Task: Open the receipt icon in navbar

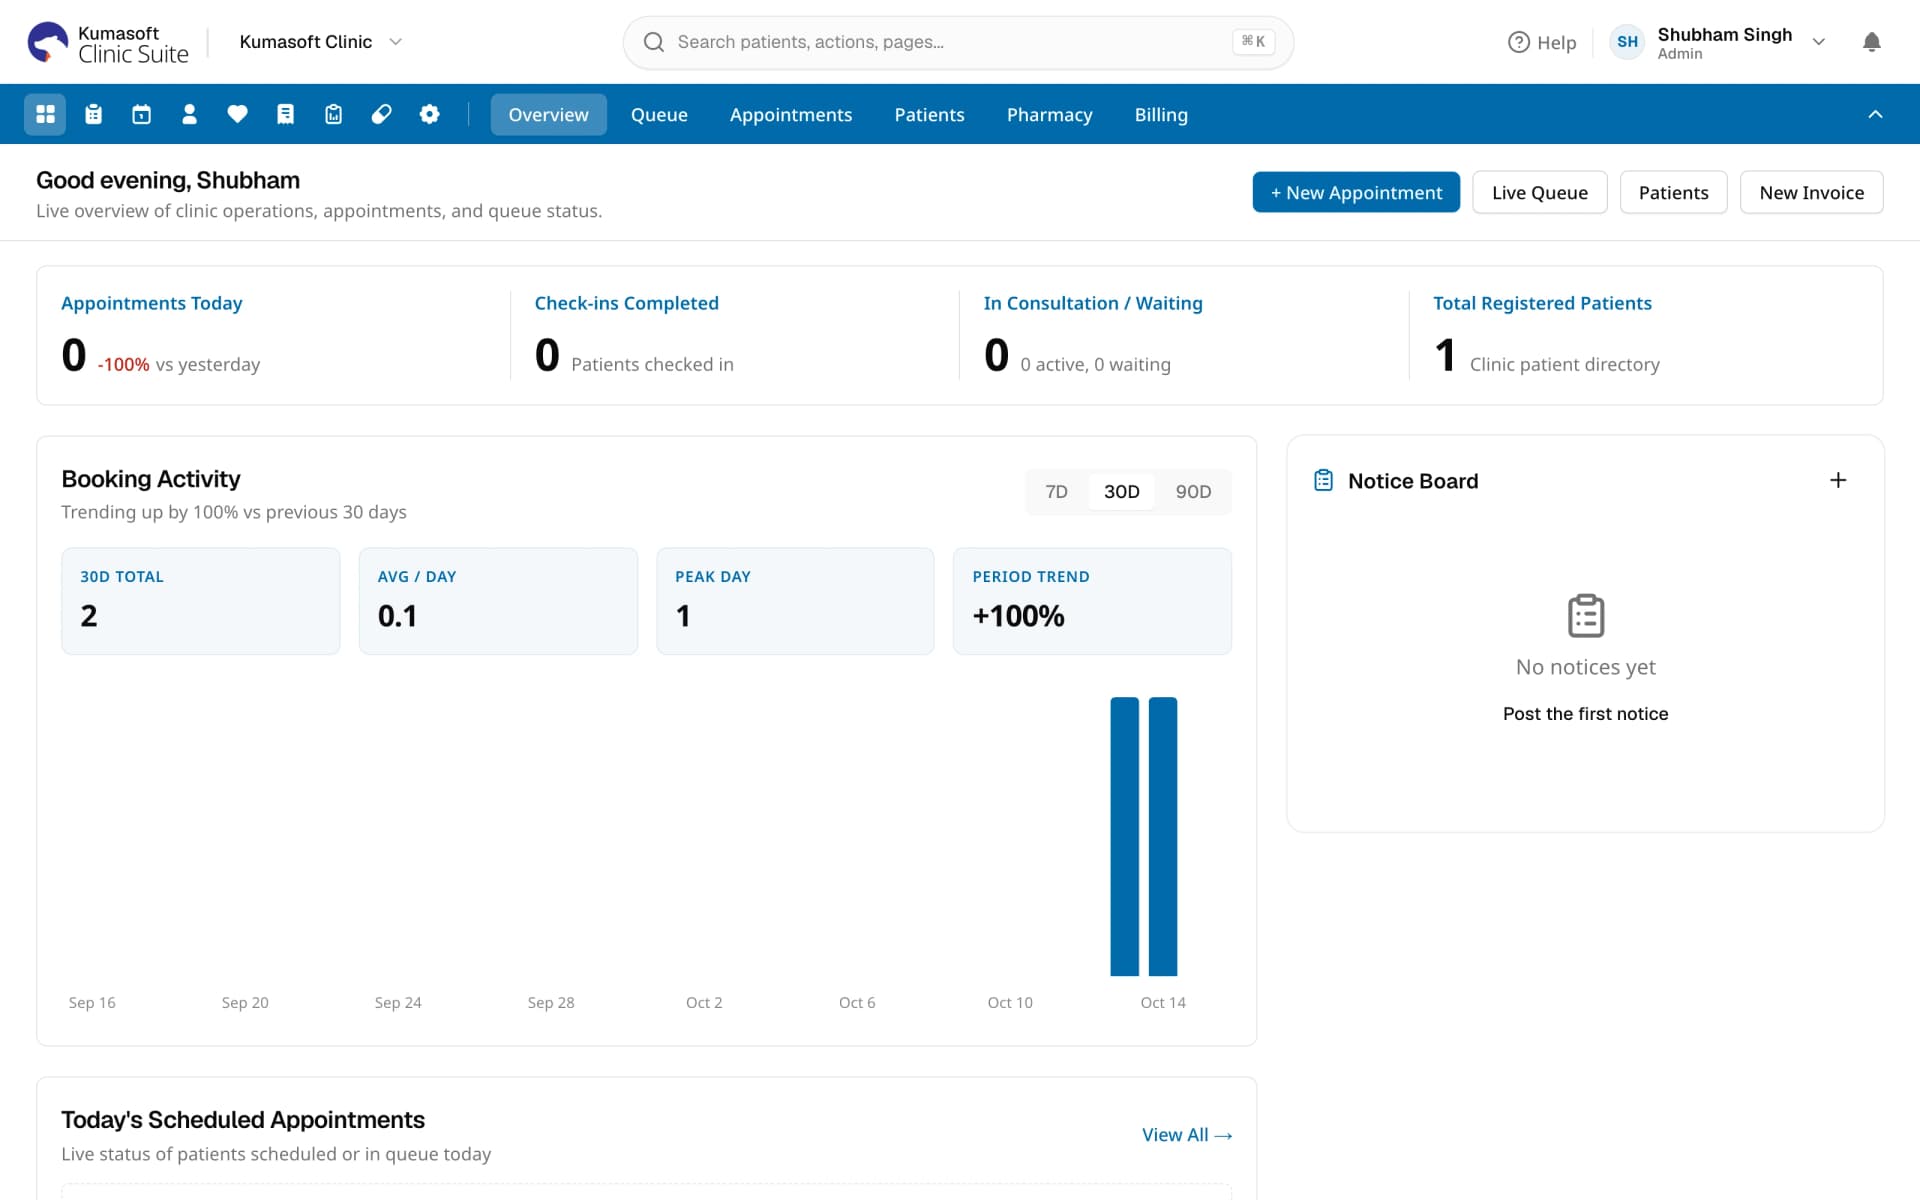Action: pos(285,114)
